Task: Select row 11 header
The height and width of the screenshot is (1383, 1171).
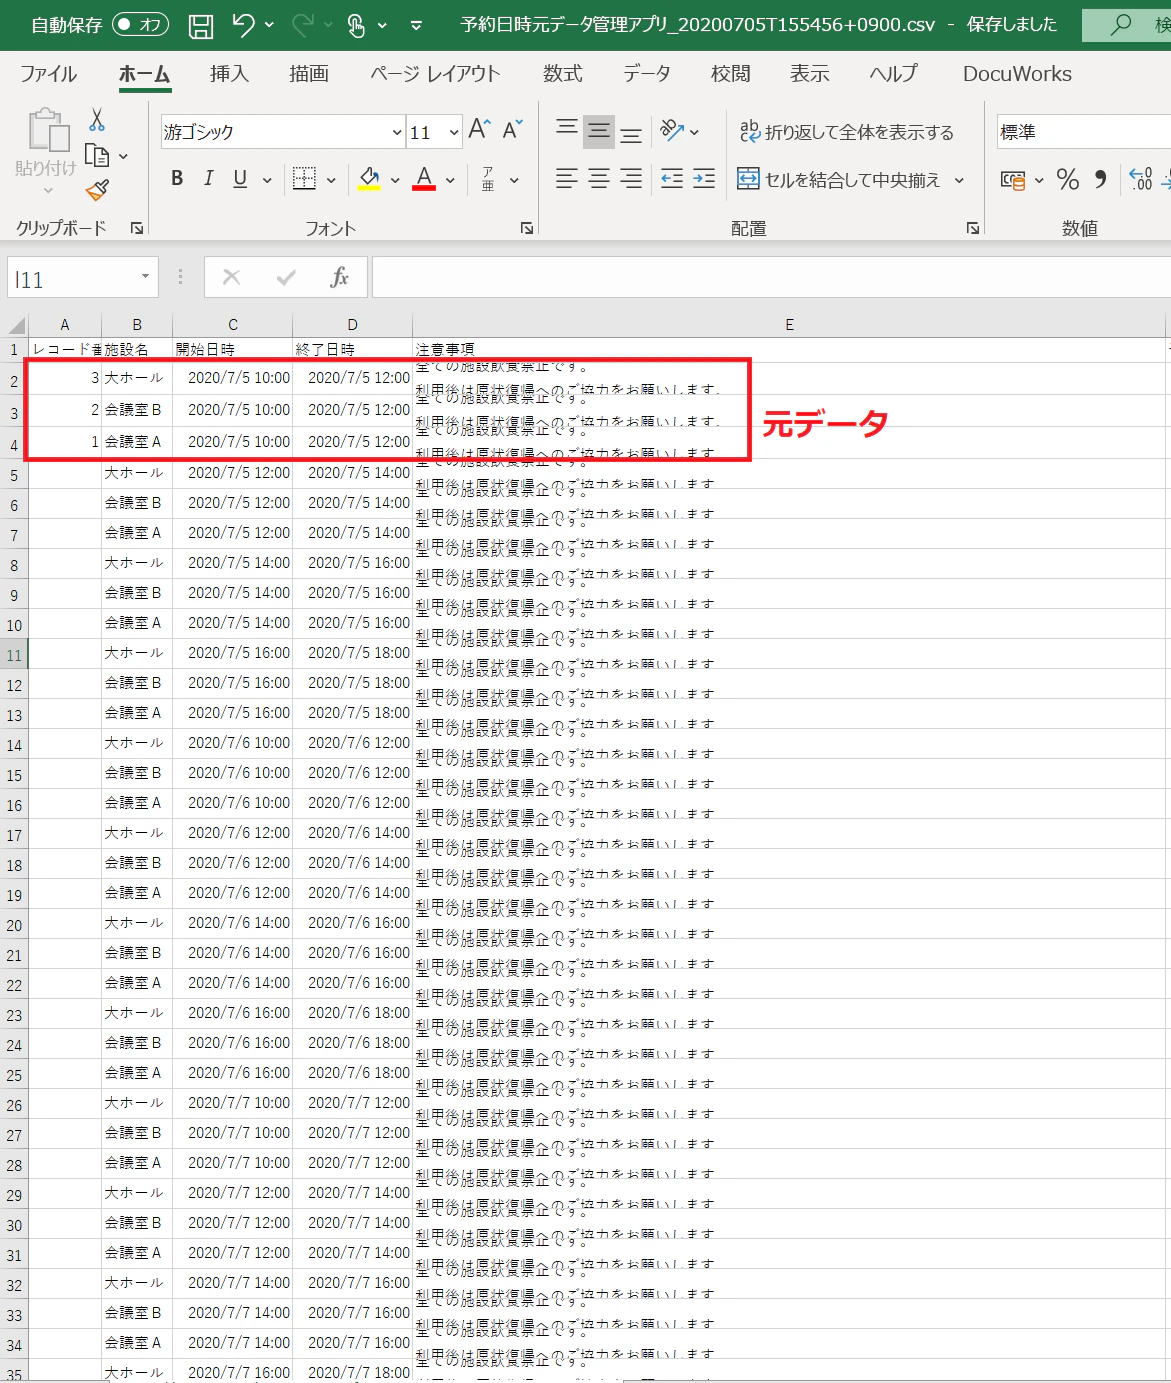Action: point(14,656)
